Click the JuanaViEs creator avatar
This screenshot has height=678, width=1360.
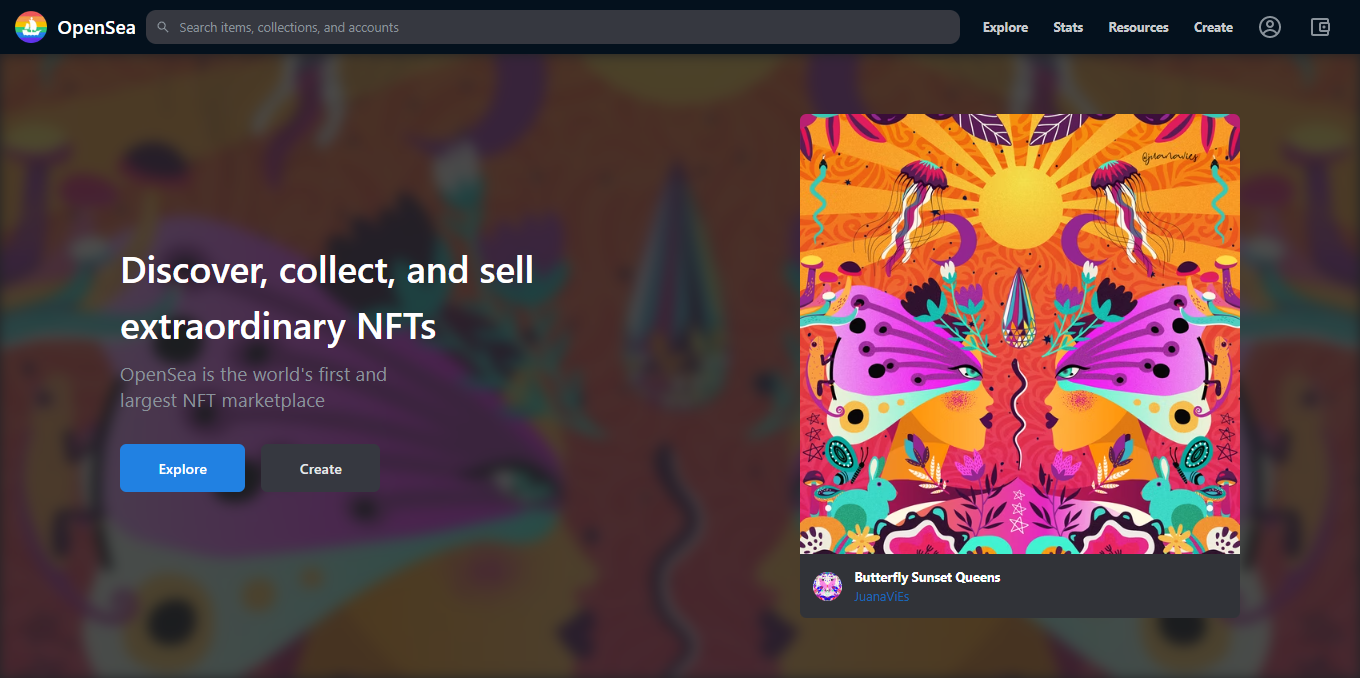click(x=827, y=586)
